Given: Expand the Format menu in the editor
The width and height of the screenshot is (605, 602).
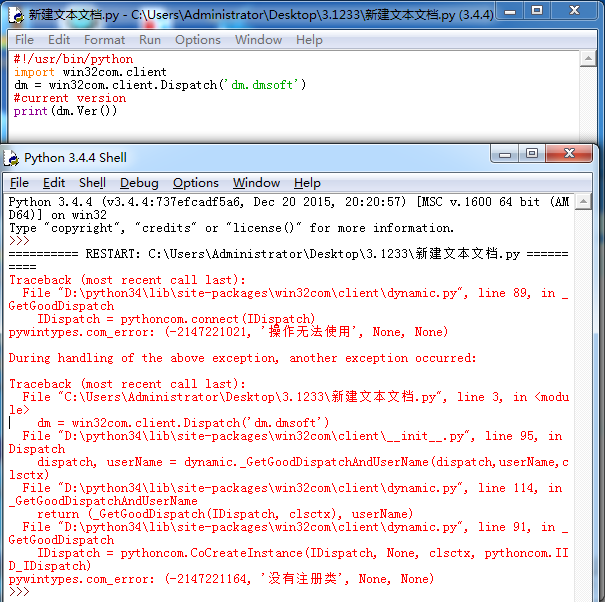Looking at the screenshot, I should click(x=104, y=40).
